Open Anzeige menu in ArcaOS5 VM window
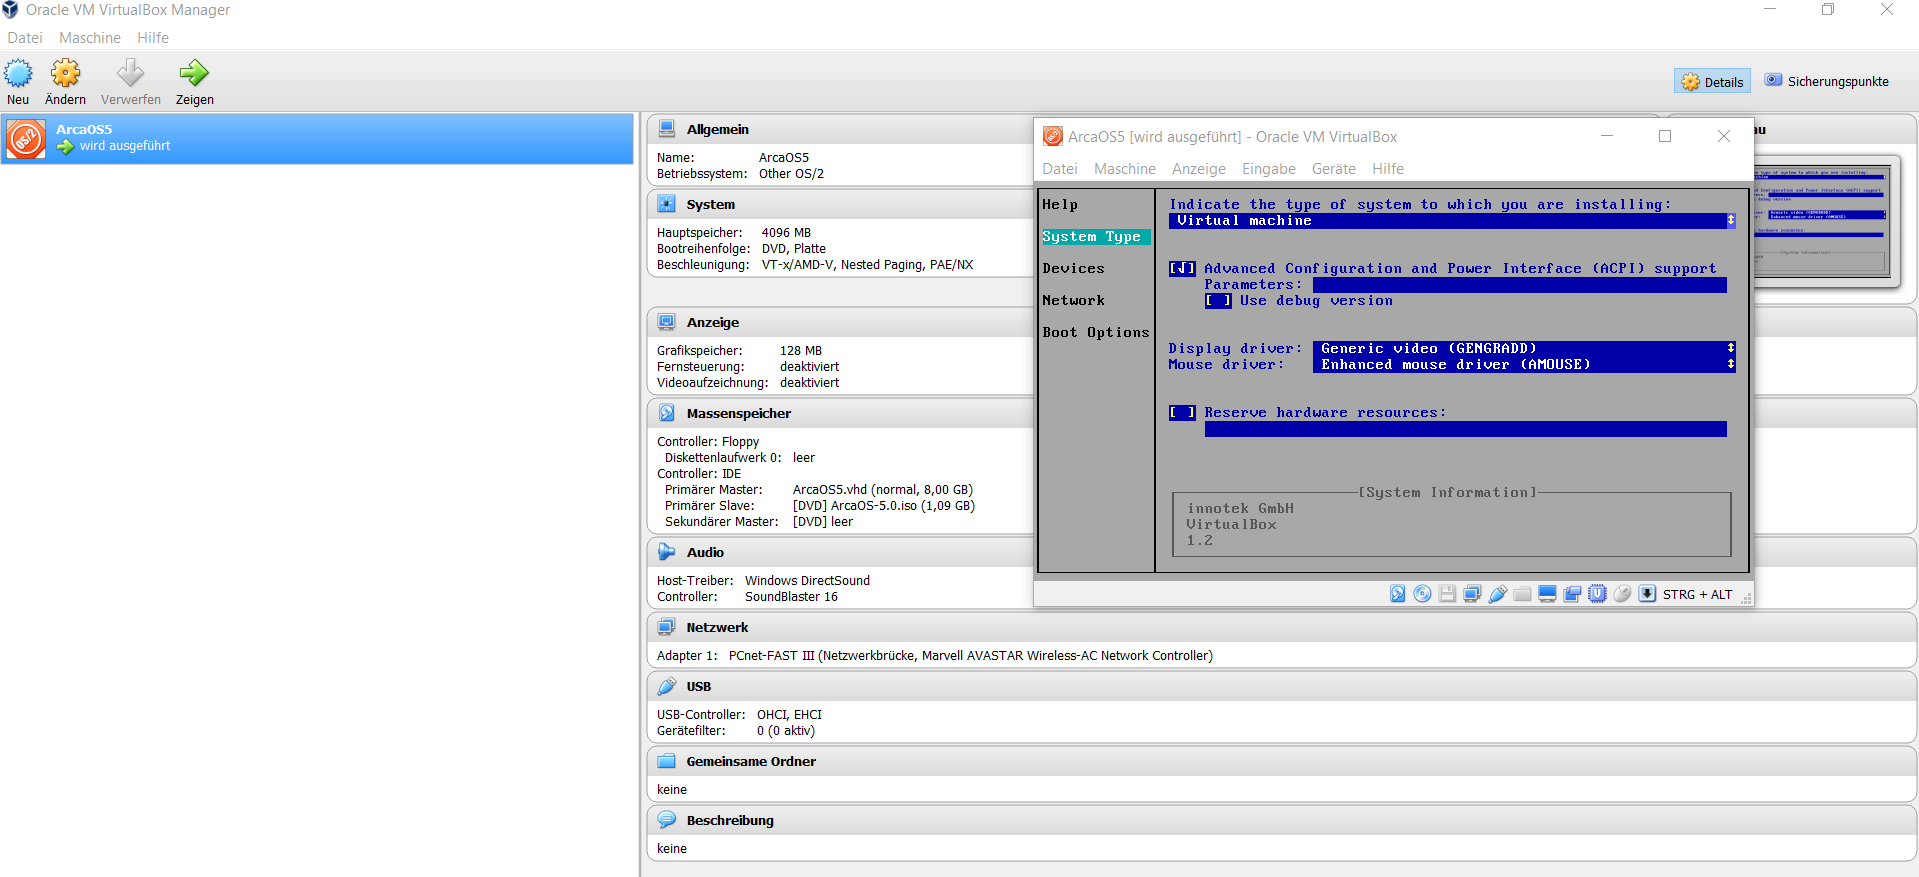 pyautogui.click(x=1198, y=169)
